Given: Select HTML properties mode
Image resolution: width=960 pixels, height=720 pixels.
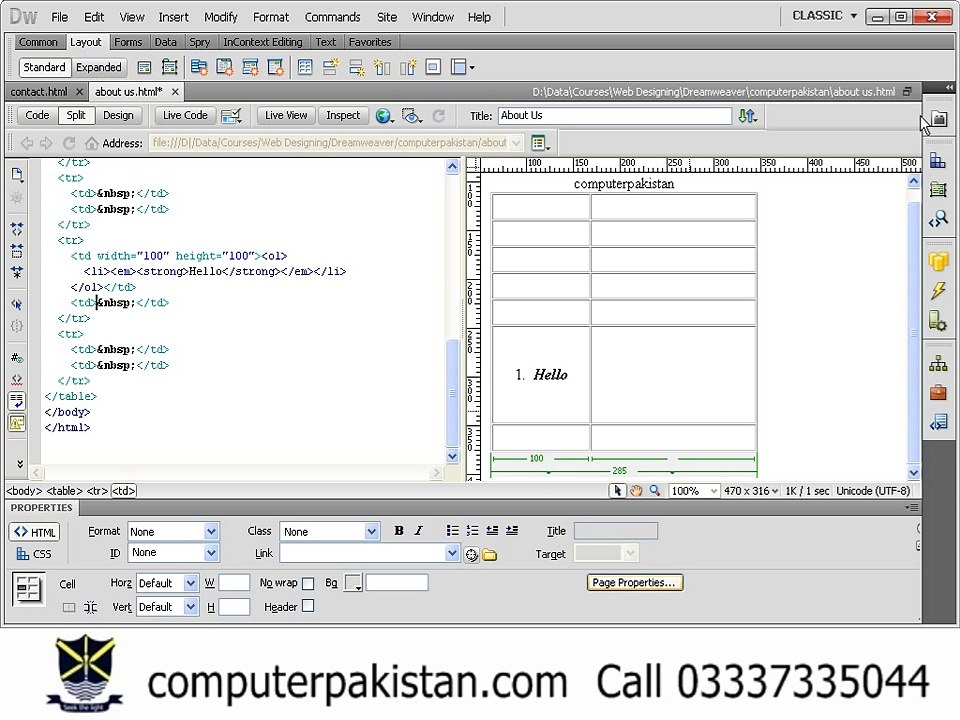Looking at the screenshot, I should coord(35,532).
